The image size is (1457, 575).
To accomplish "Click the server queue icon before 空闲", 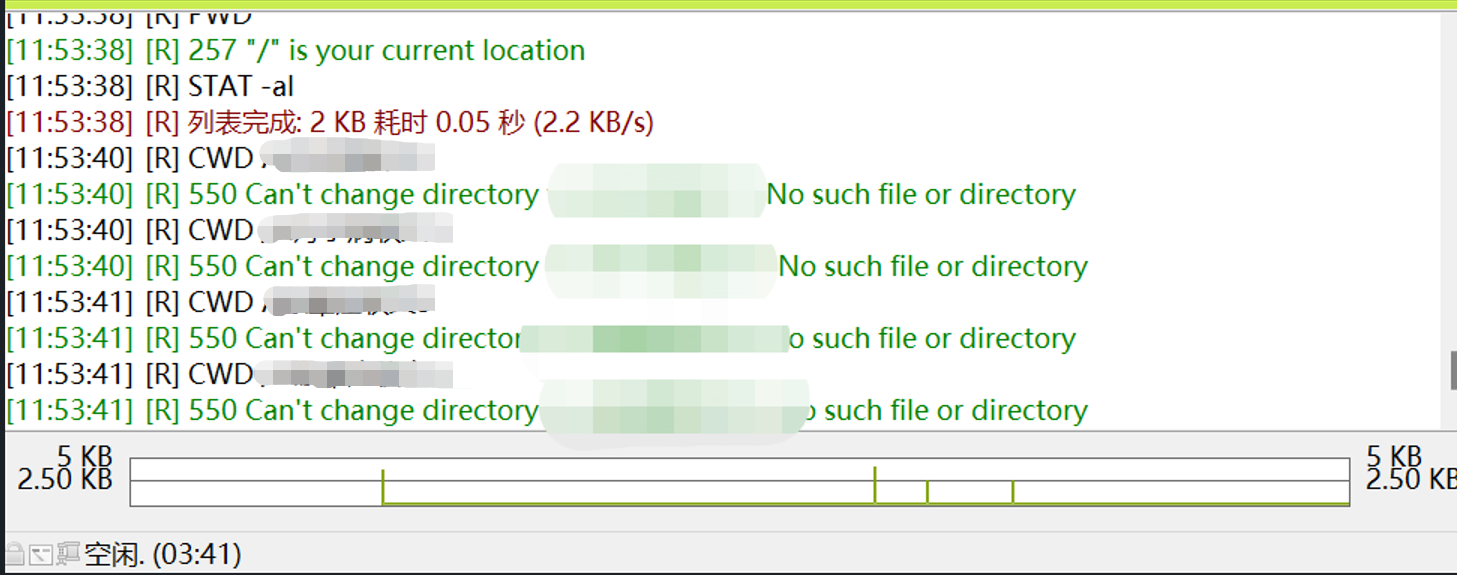I will point(68,553).
